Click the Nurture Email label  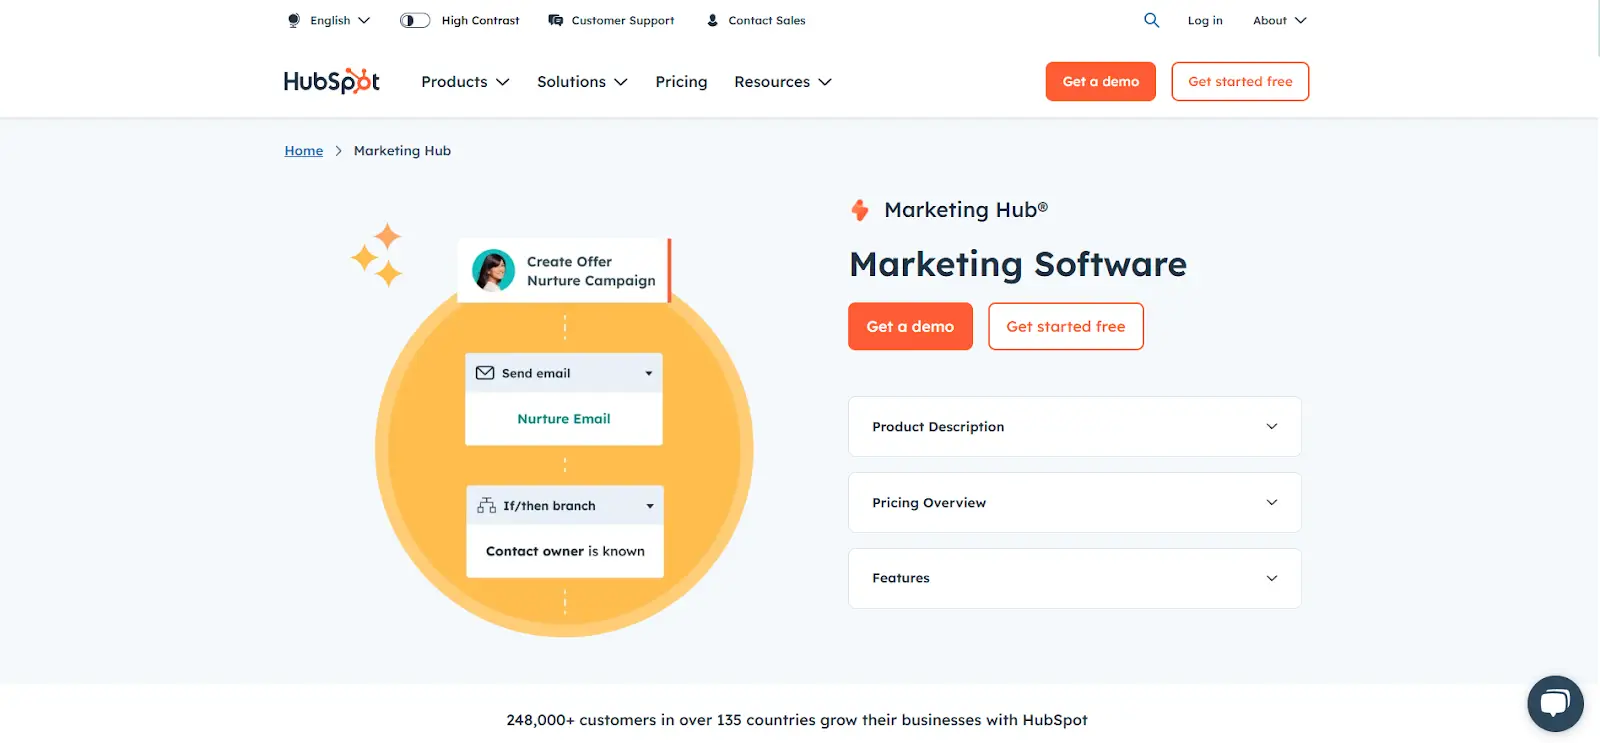tap(564, 419)
